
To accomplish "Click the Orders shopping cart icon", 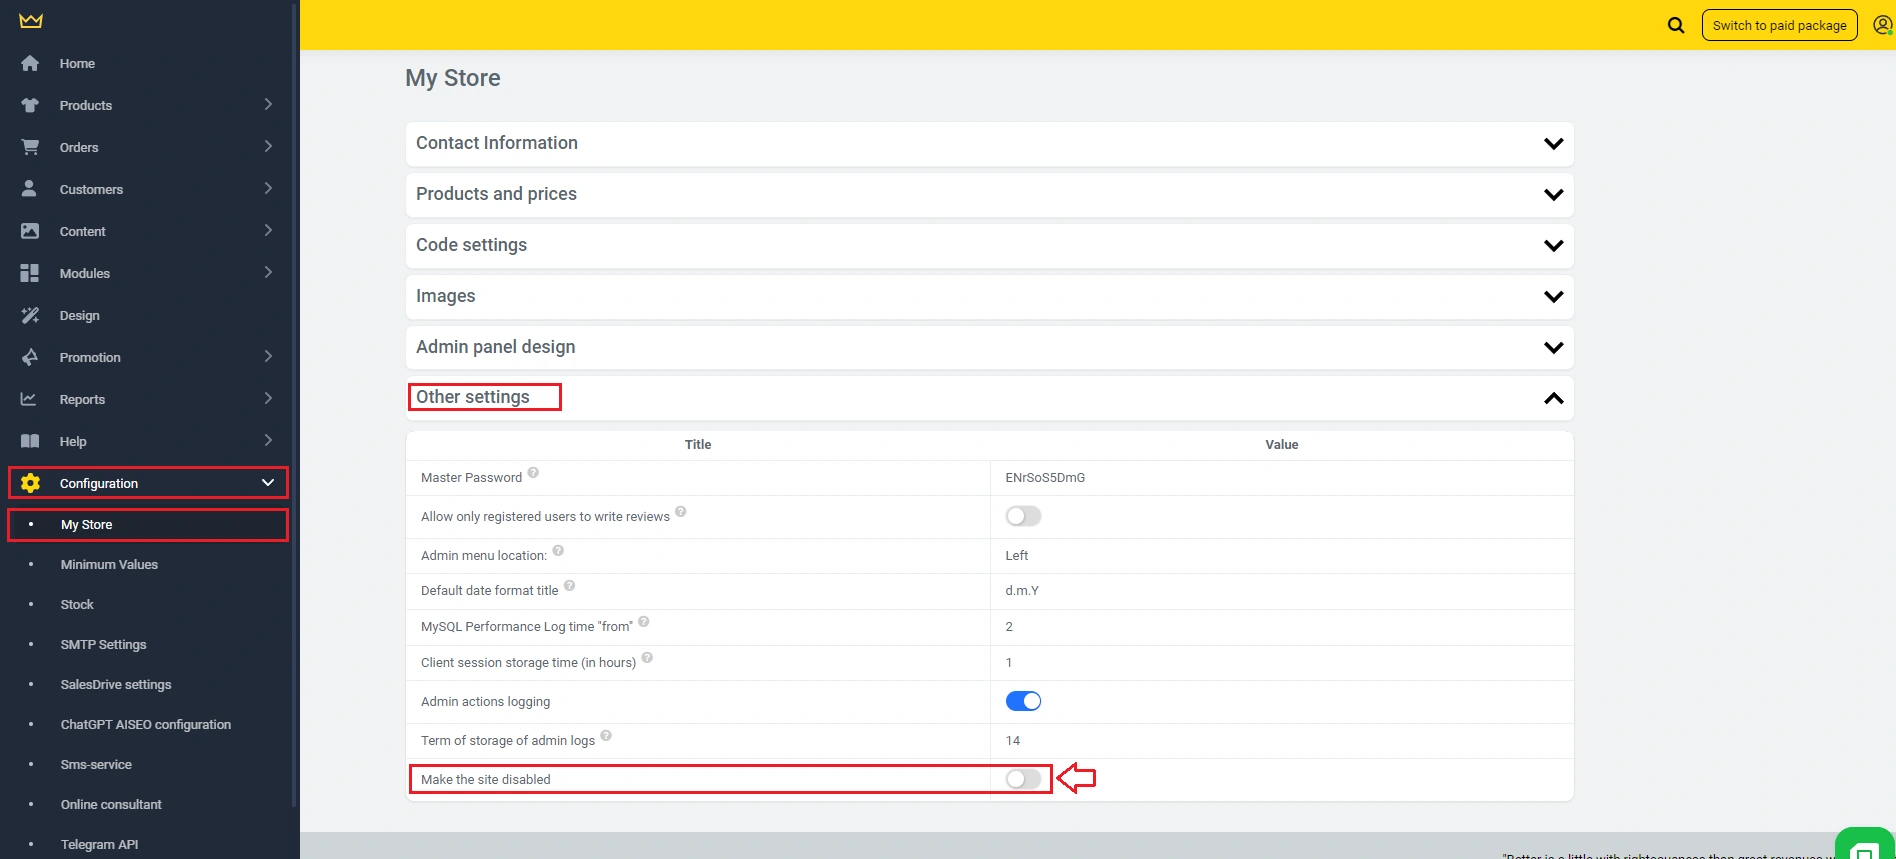I will tap(30, 147).
